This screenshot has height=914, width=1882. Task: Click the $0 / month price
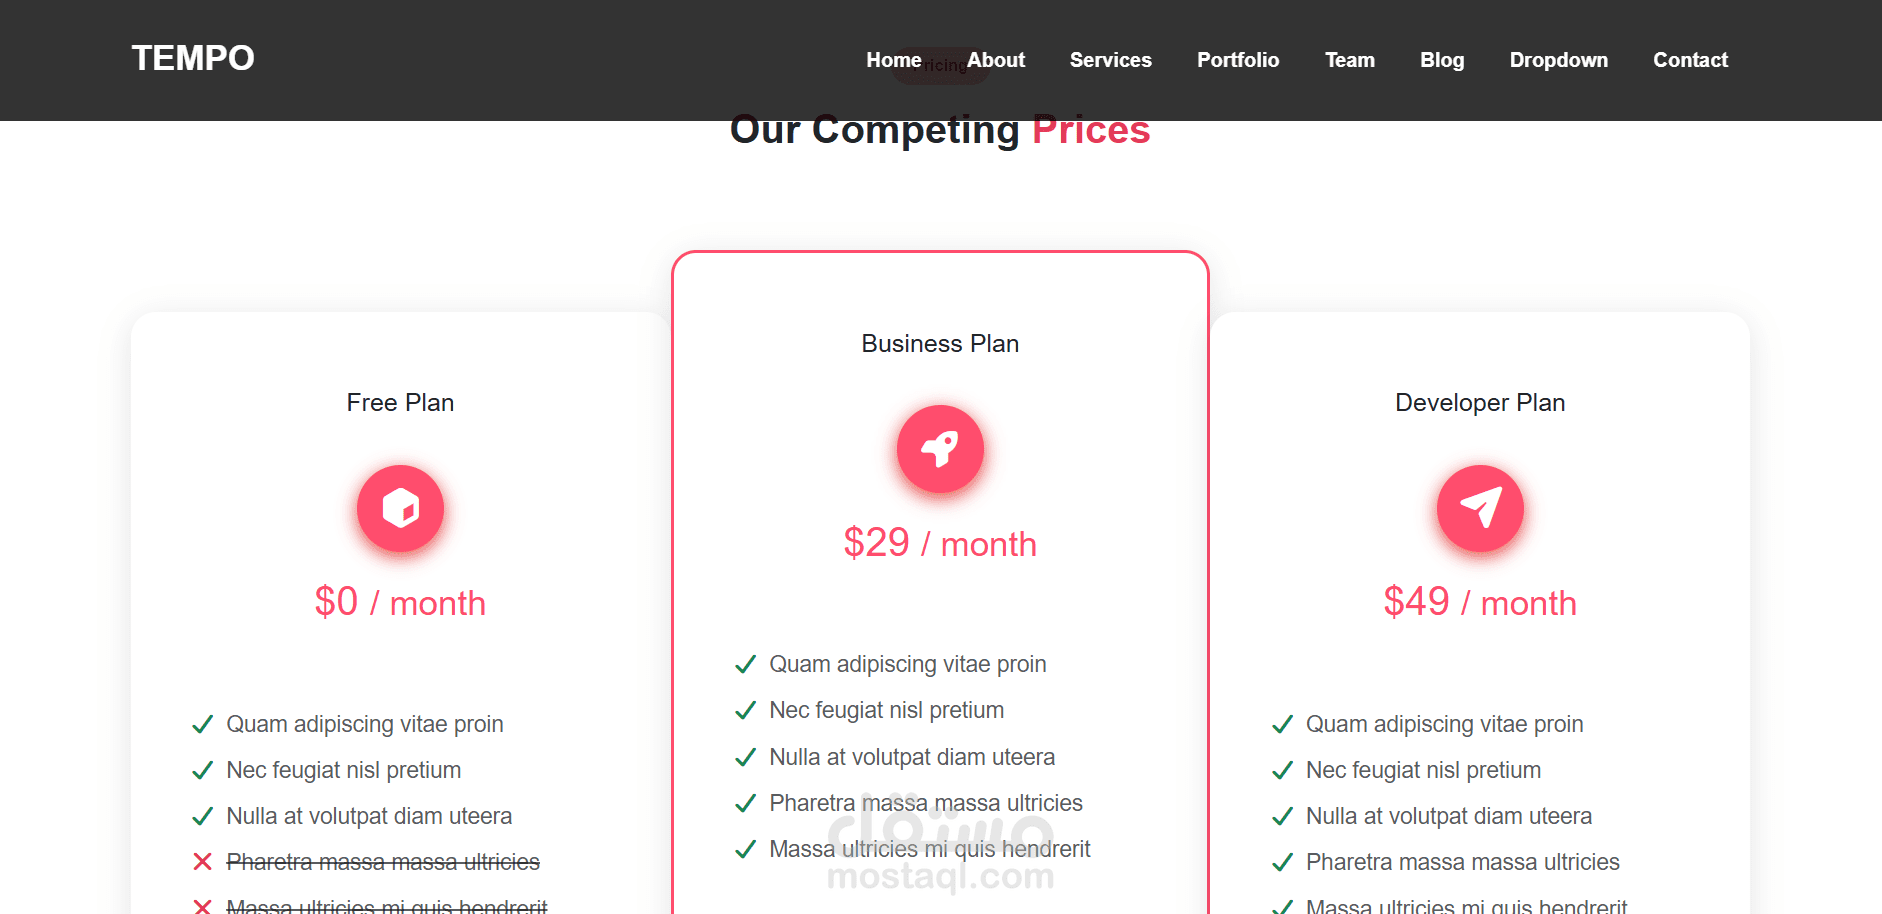400,602
